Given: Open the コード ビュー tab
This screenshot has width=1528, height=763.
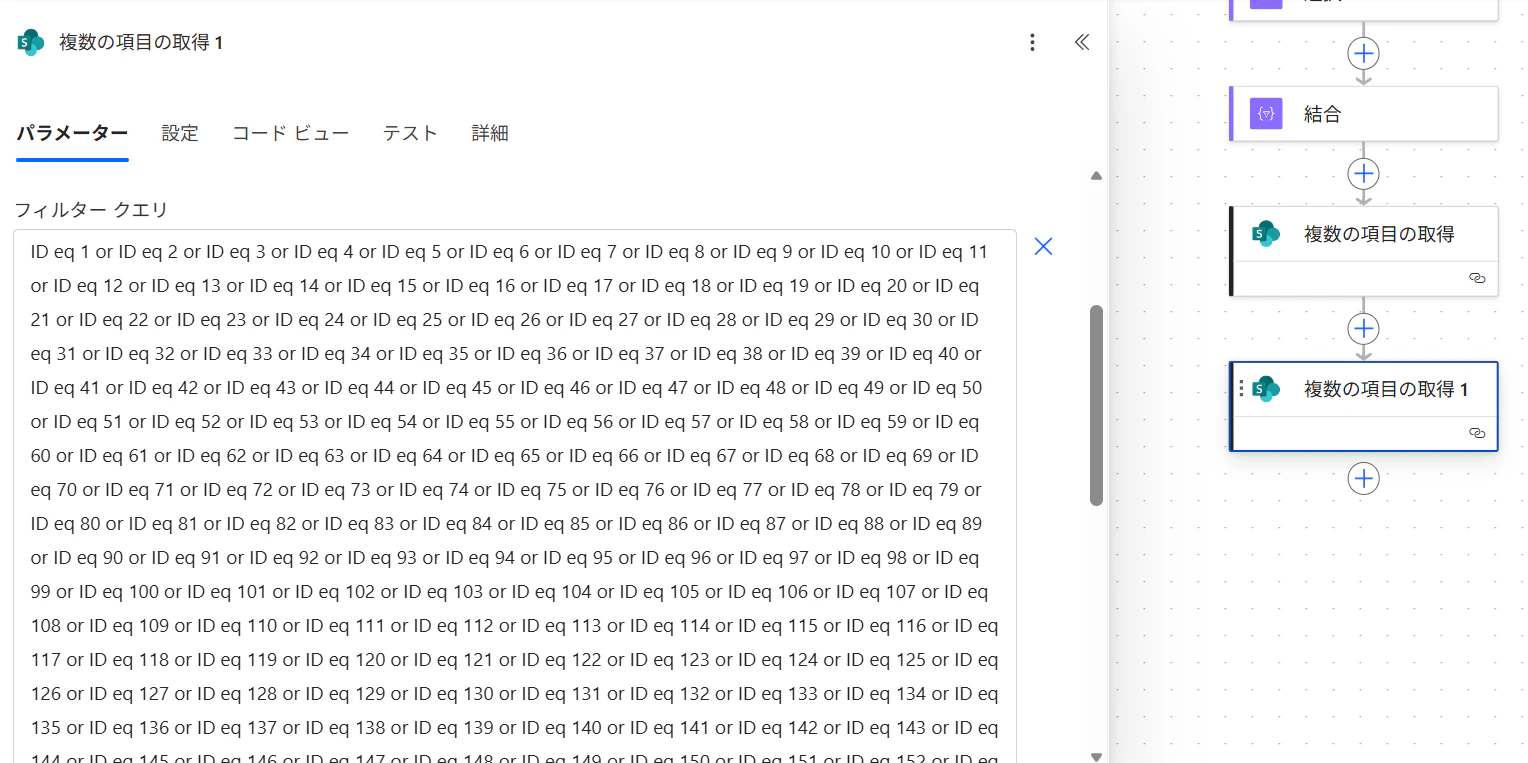Looking at the screenshot, I should tap(290, 133).
